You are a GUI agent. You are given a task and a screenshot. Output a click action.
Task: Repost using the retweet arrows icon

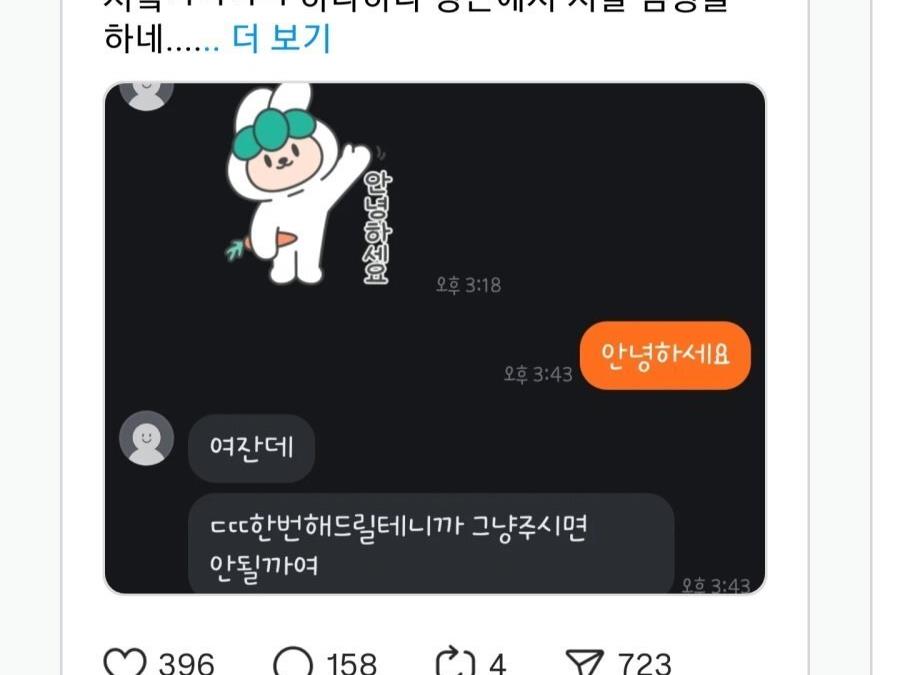[x=455, y=663]
